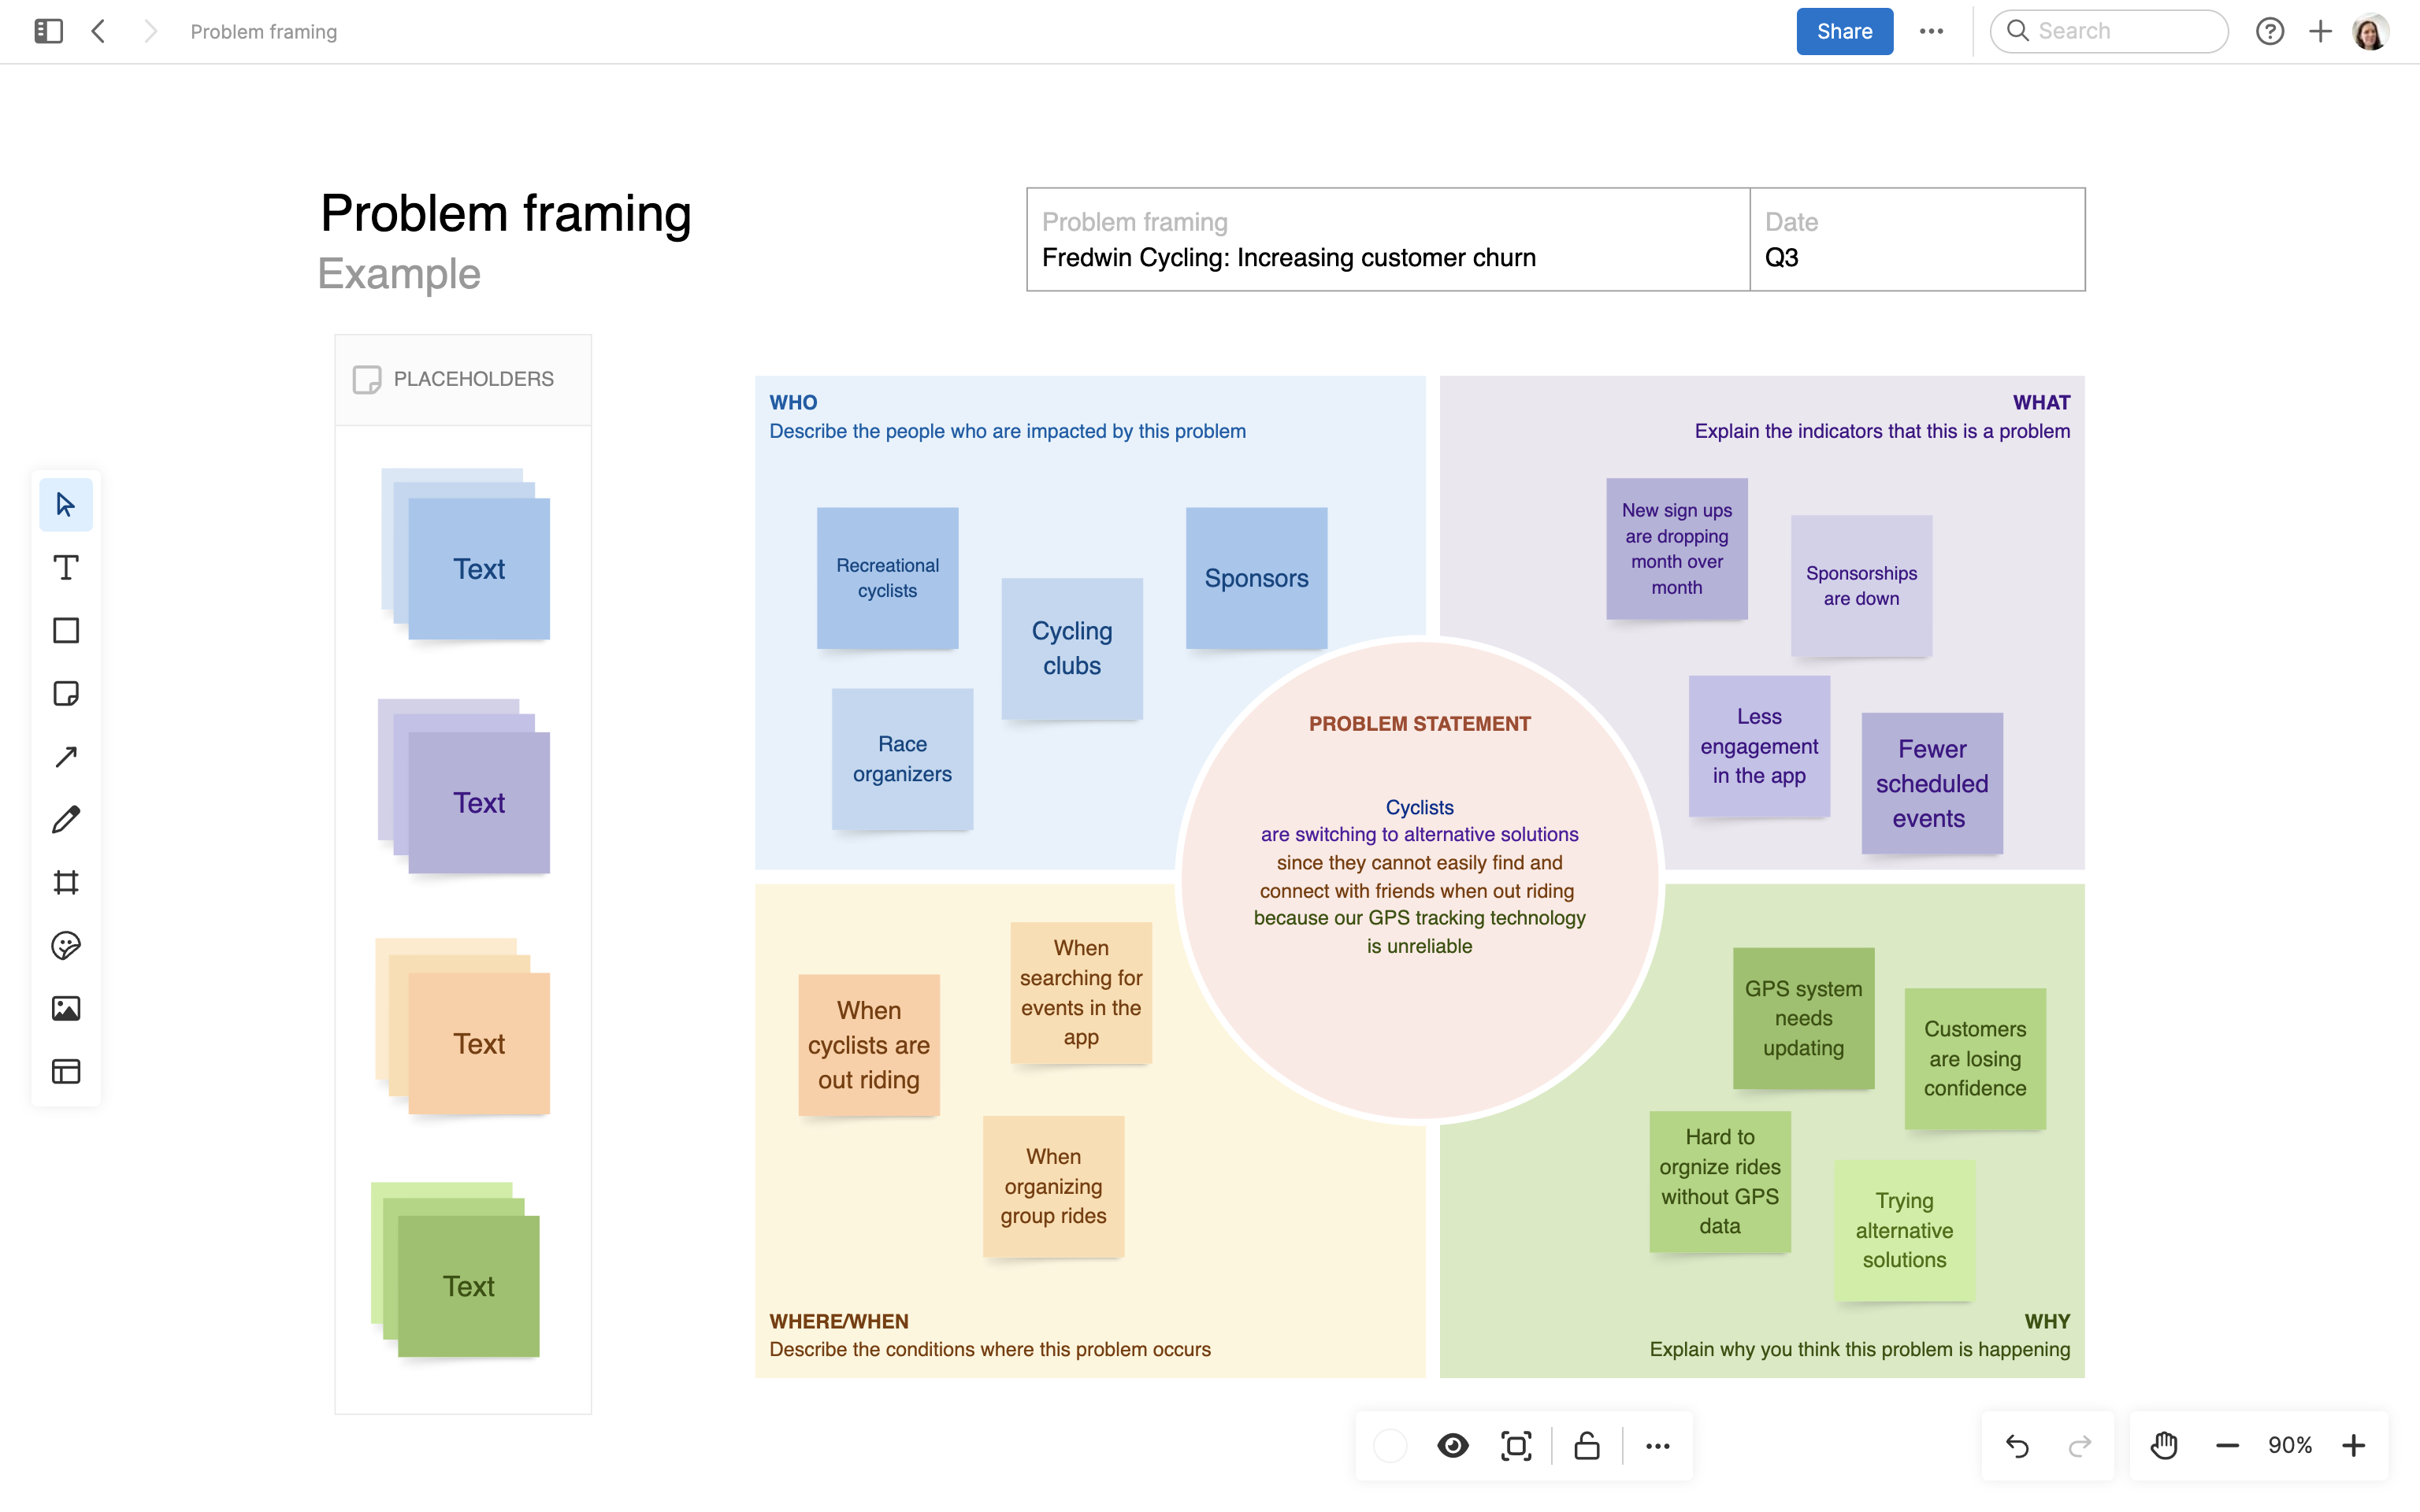Toggle the lock icon in bottom bar
The image size is (2420, 1512).
pyautogui.click(x=1587, y=1446)
